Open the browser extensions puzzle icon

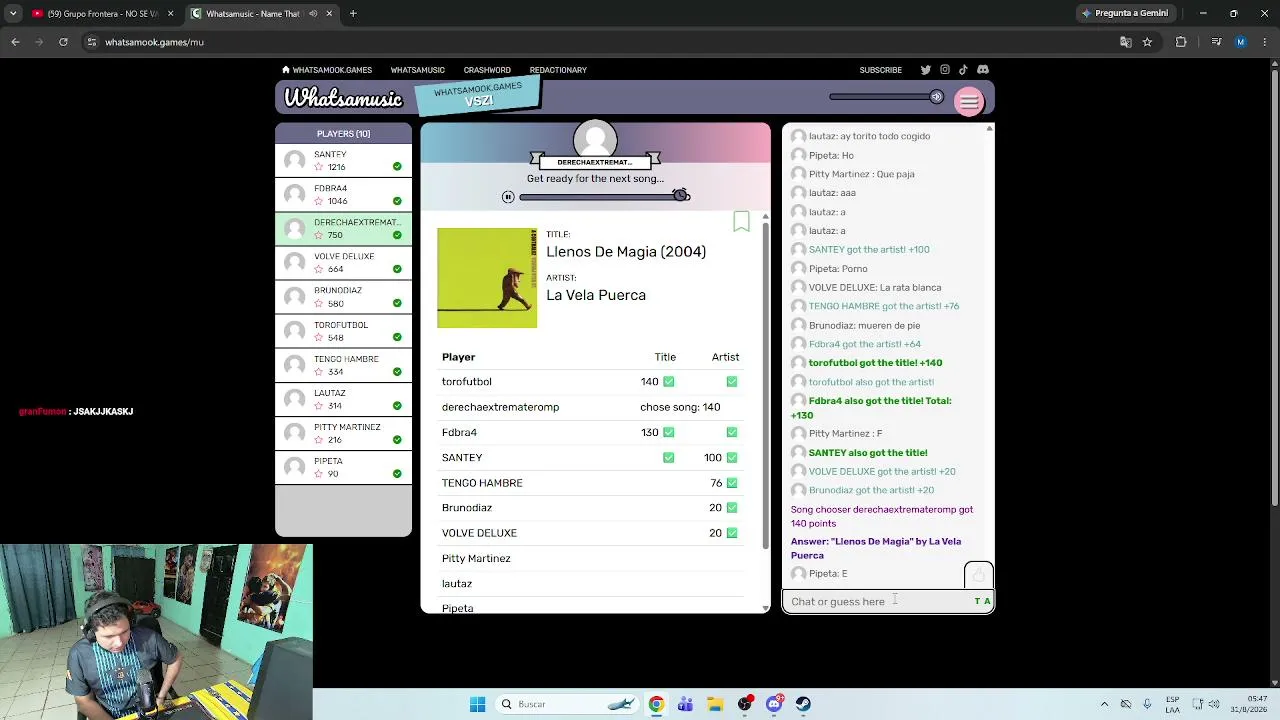pyautogui.click(x=1181, y=42)
